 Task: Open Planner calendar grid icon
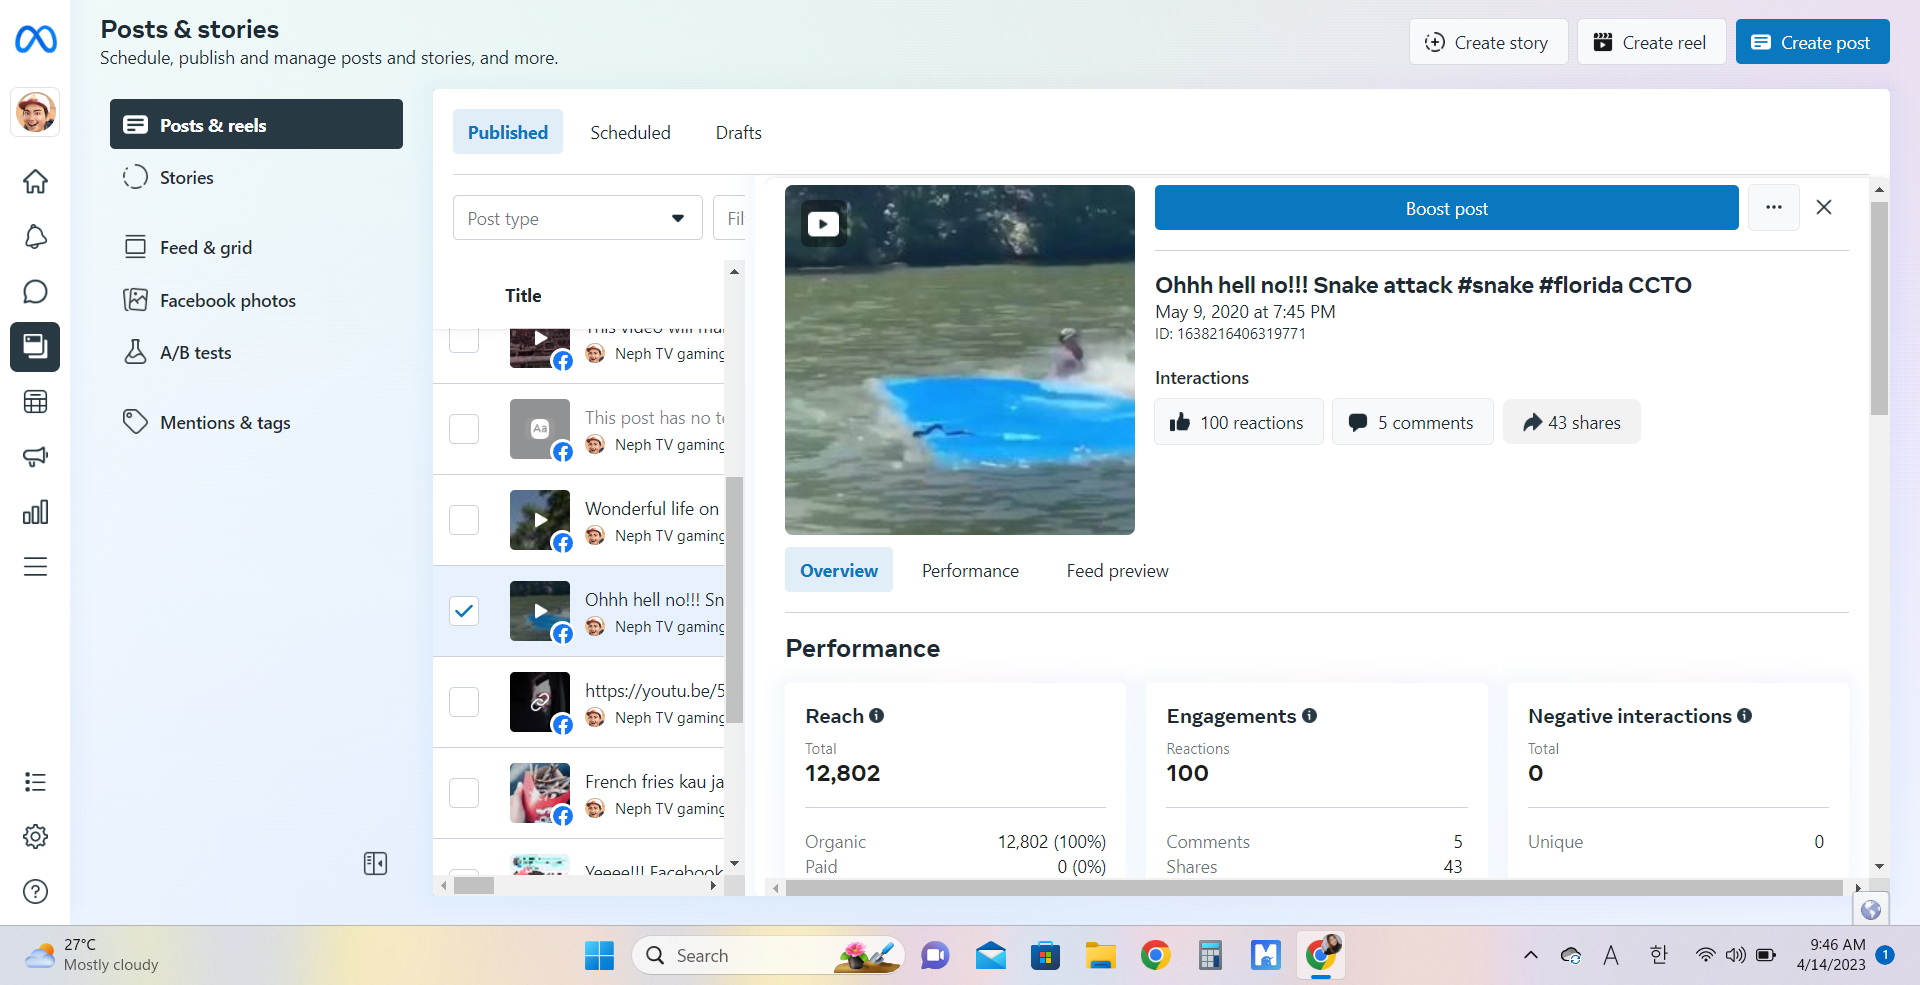pyautogui.click(x=35, y=402)
